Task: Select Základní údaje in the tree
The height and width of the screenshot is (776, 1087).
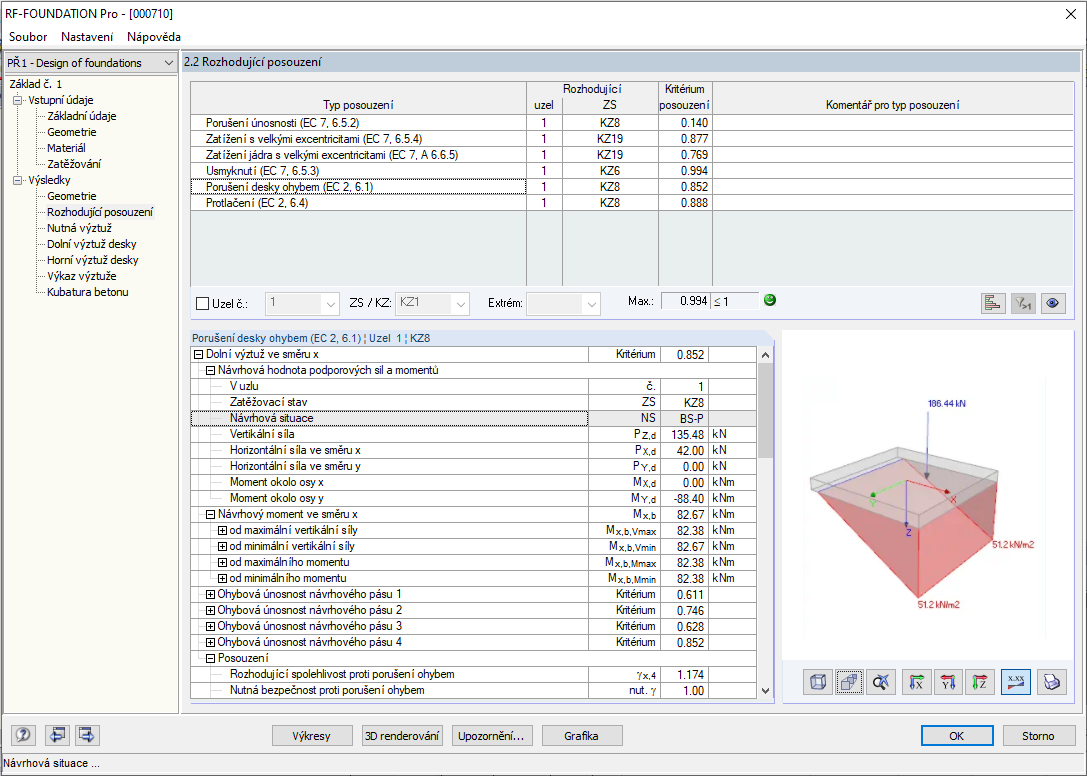Action: [x=82, y=116]
